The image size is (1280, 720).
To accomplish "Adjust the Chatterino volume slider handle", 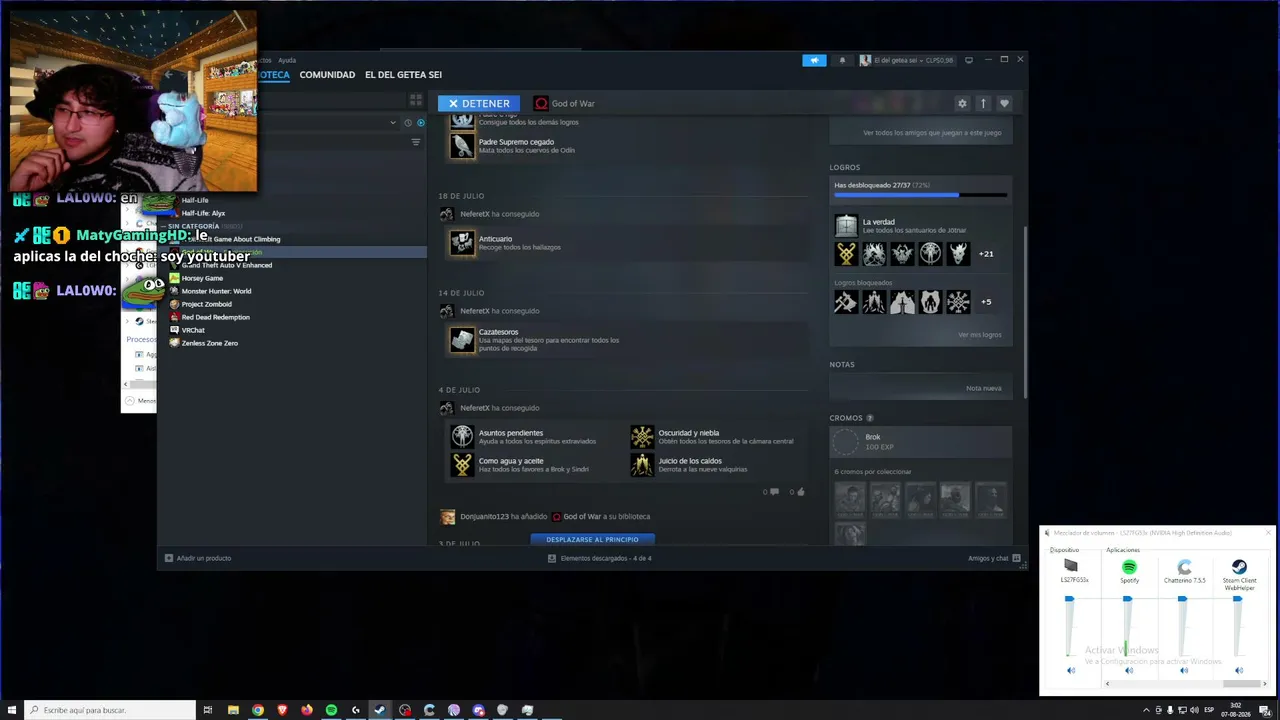I will [x=1182, y=599].
